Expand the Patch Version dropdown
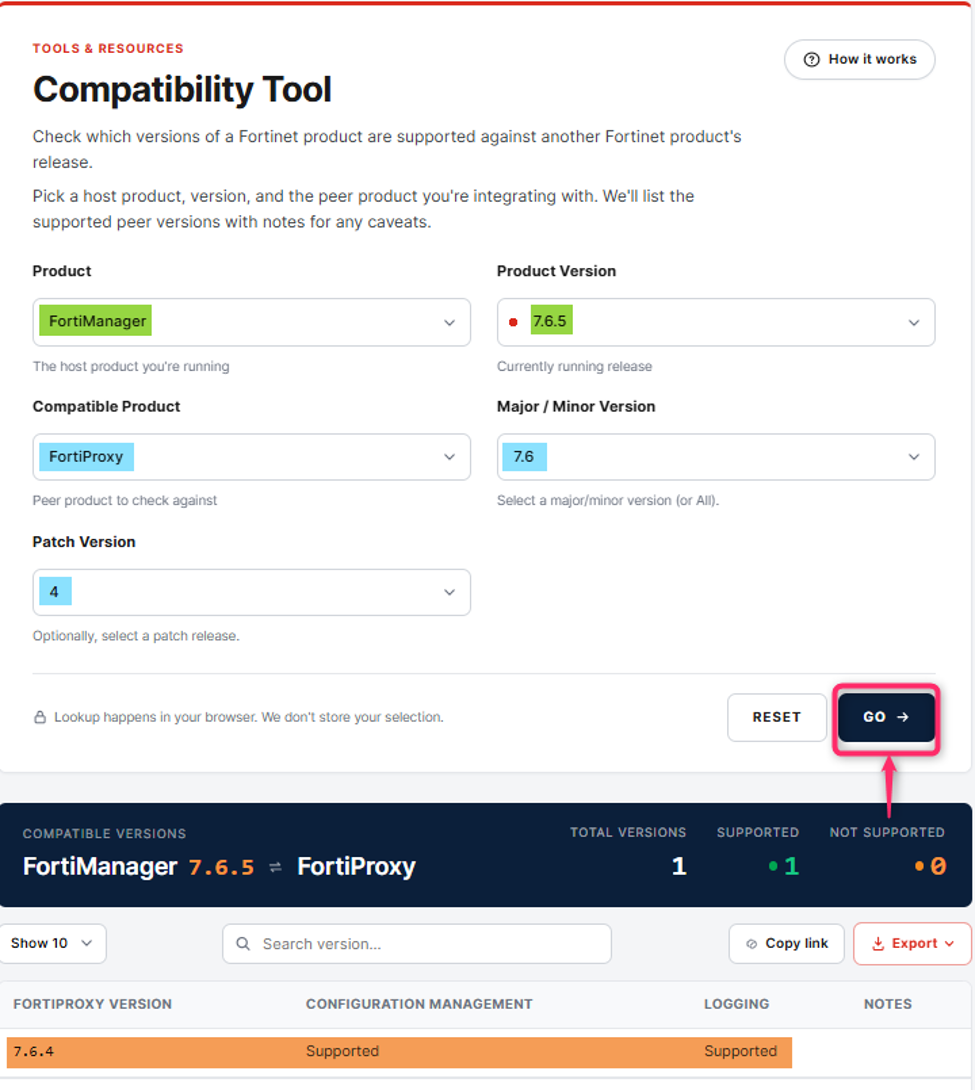This screenshot has width=975, height=1090. (x=252, y=592)
